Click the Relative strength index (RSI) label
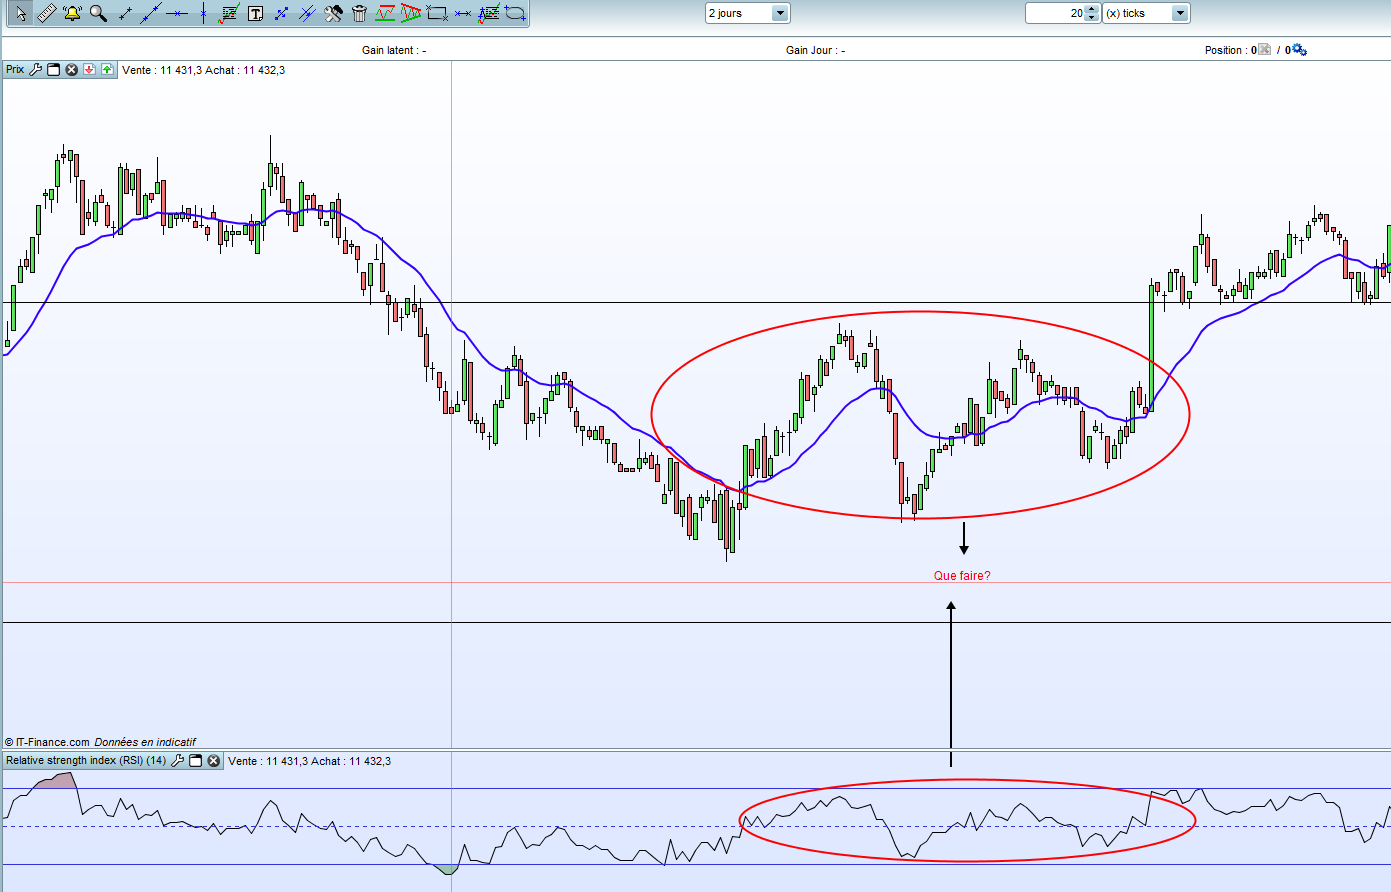This screenshot has width=1391, height=892. 86,761
